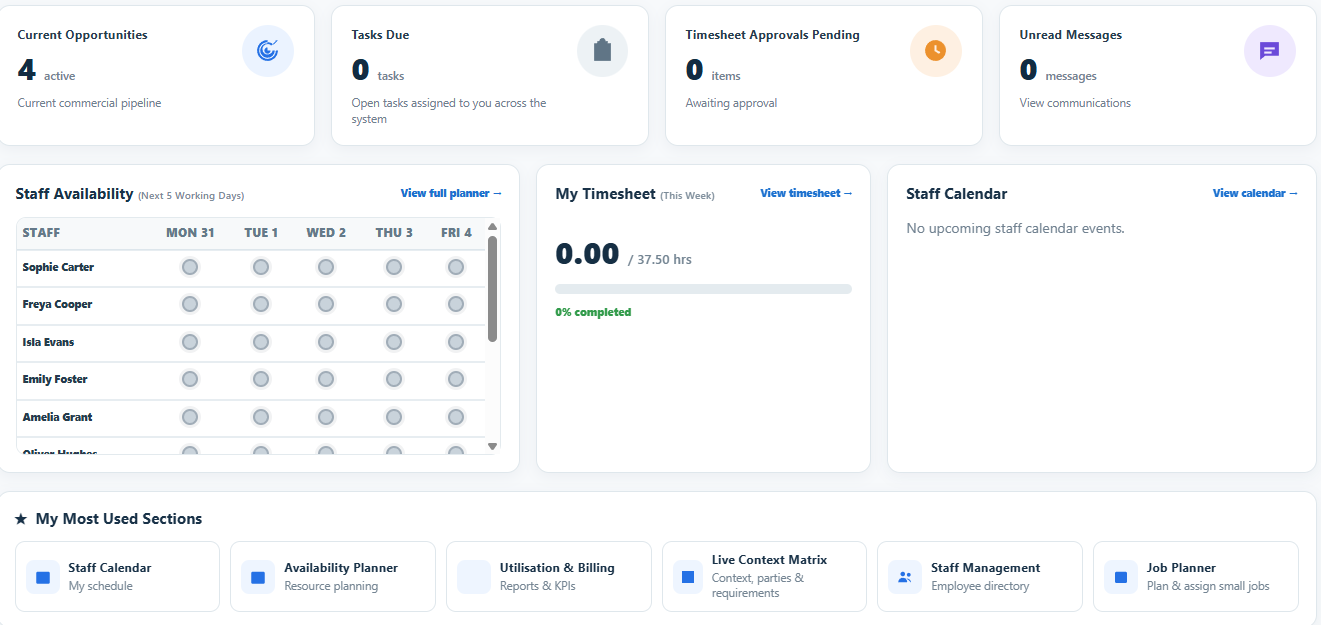Toggle Isla Evans' WED 2 availability circle
Viewport: 1321px width, 625px height.
coord(326,342)
